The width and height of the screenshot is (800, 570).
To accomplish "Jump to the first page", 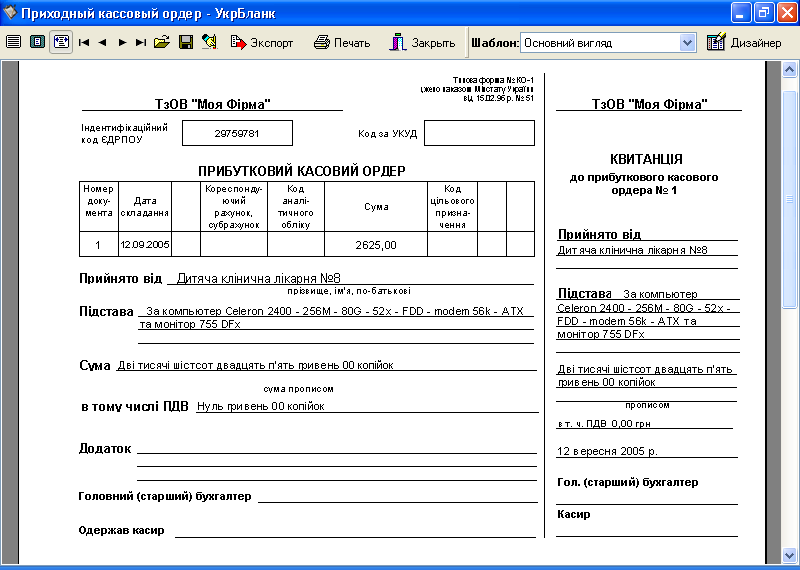I will (84, 43).
